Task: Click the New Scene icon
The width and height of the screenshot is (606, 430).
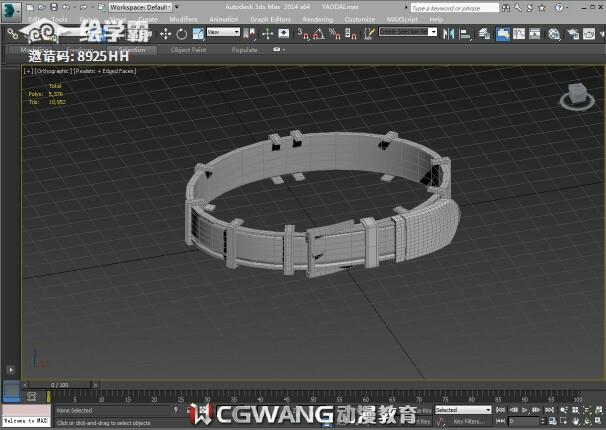Action: [30, 7]
